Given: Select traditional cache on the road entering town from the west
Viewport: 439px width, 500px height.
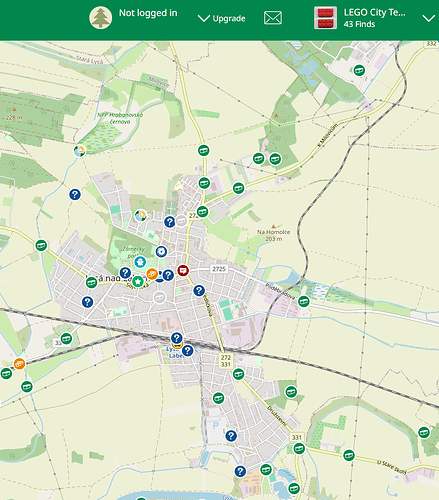Looking at the screenshot, I should [41, 246].
